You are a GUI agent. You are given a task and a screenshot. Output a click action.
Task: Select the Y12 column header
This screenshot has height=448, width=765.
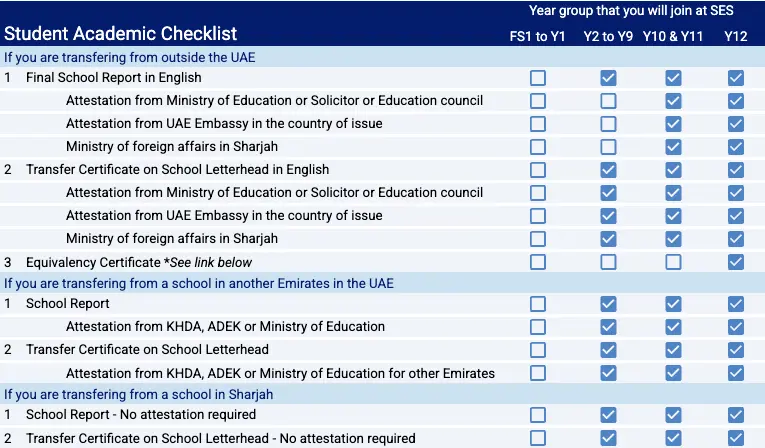[x=736, y=37]
